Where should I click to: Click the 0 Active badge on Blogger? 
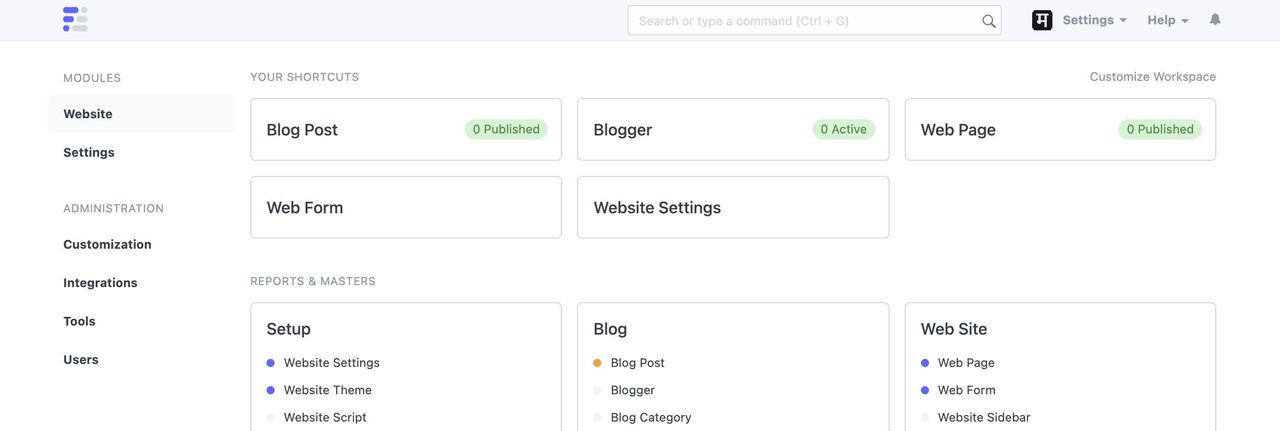[843, 129]
